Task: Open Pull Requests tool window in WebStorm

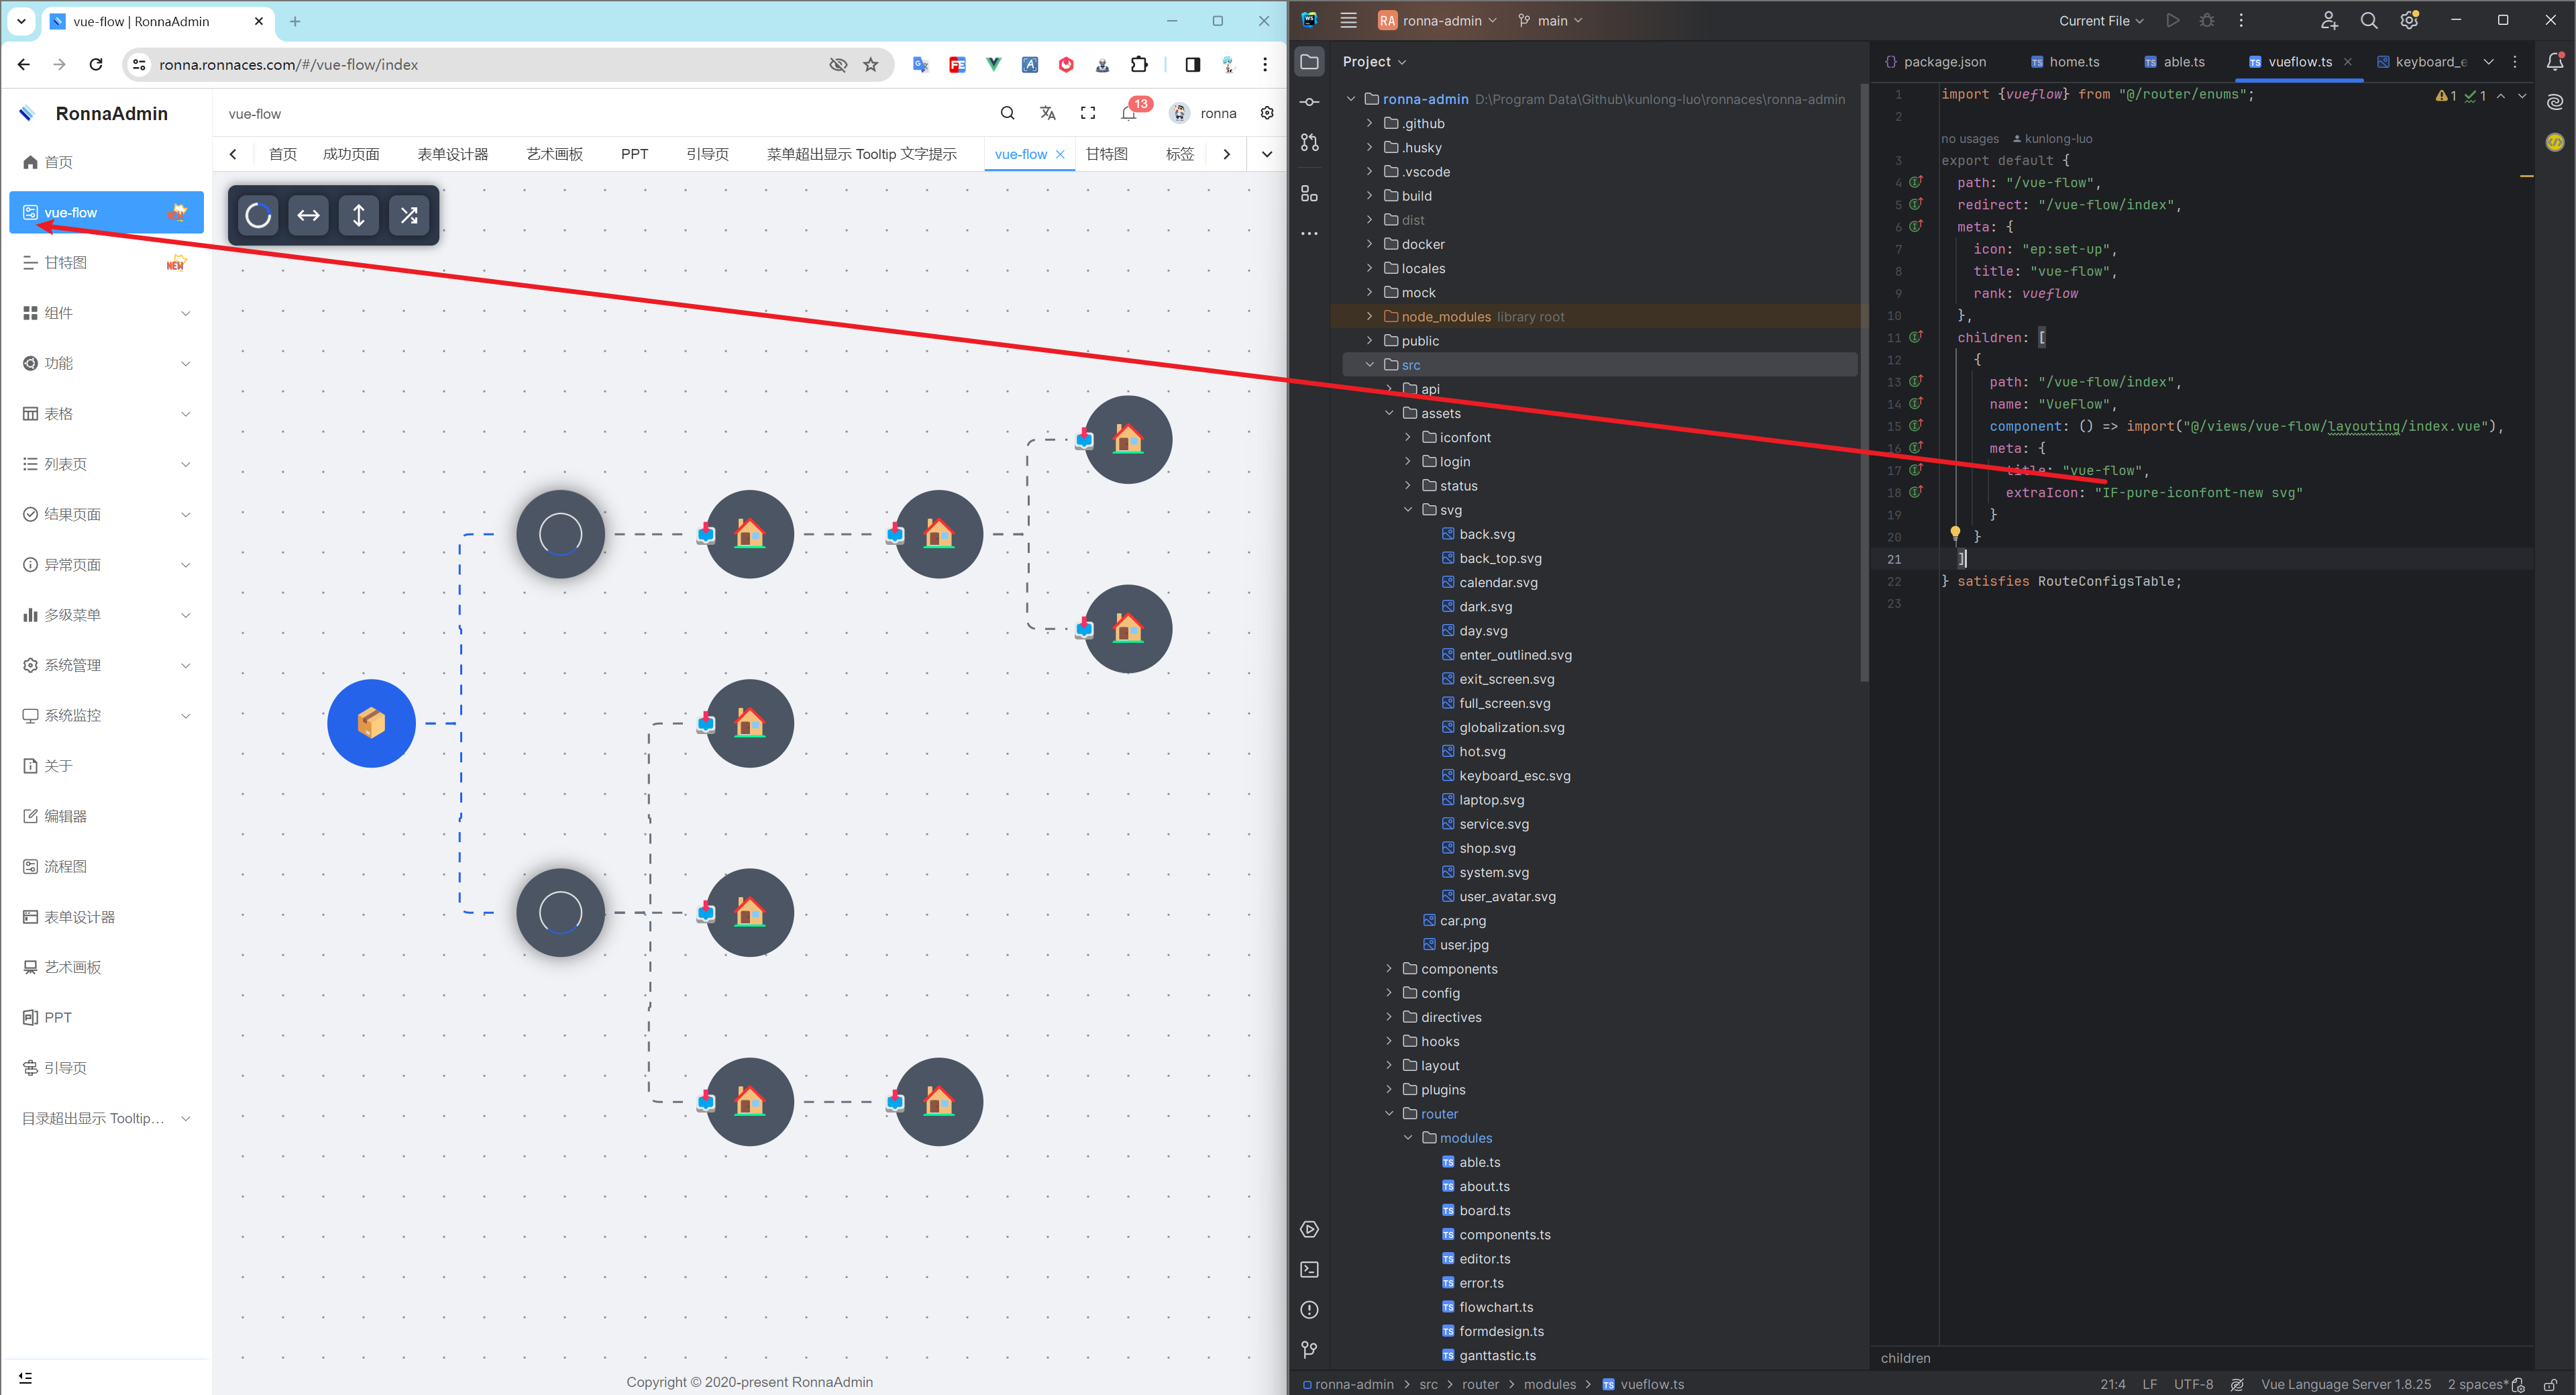Action: tap(1310, 143)
